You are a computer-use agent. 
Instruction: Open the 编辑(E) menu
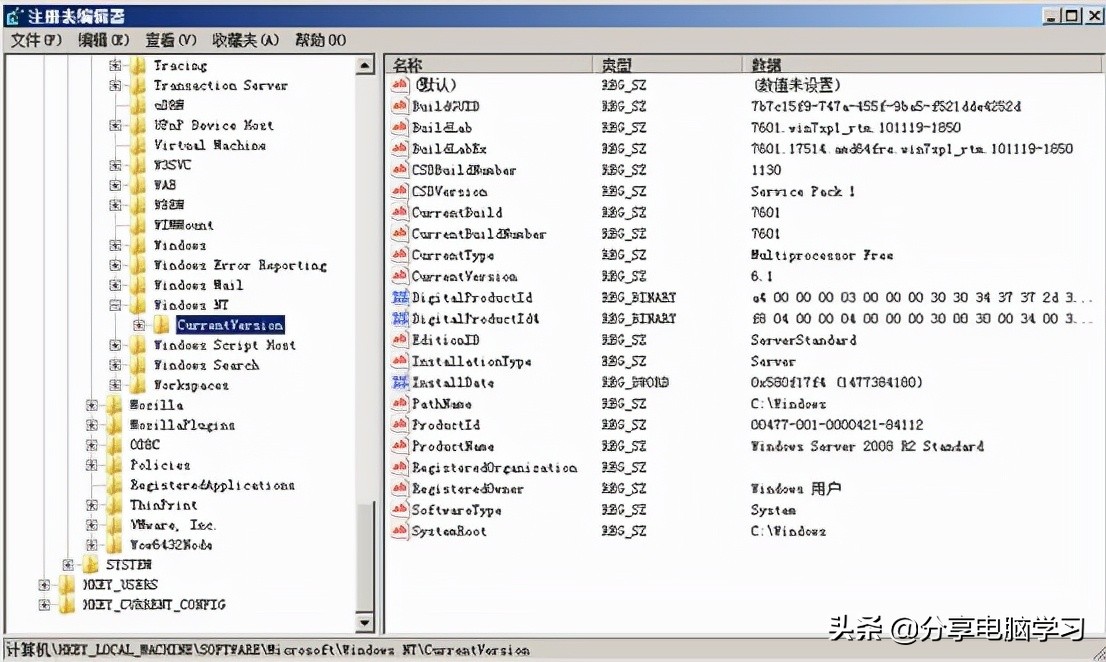point(104,40)
